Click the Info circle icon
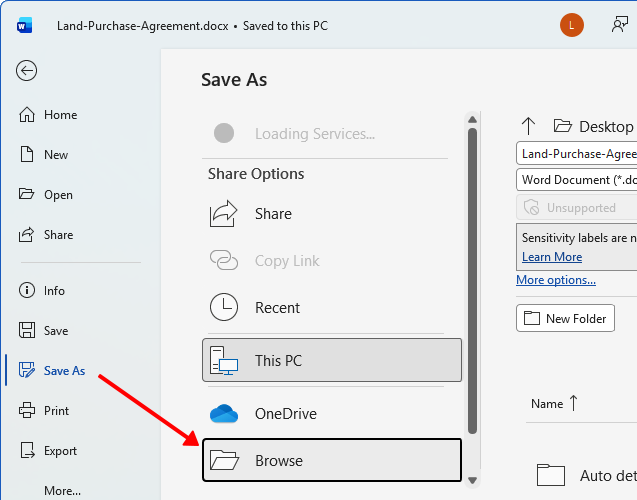Image resolution: width=637 pixels, height=500 pixels. tap(27, 290)
